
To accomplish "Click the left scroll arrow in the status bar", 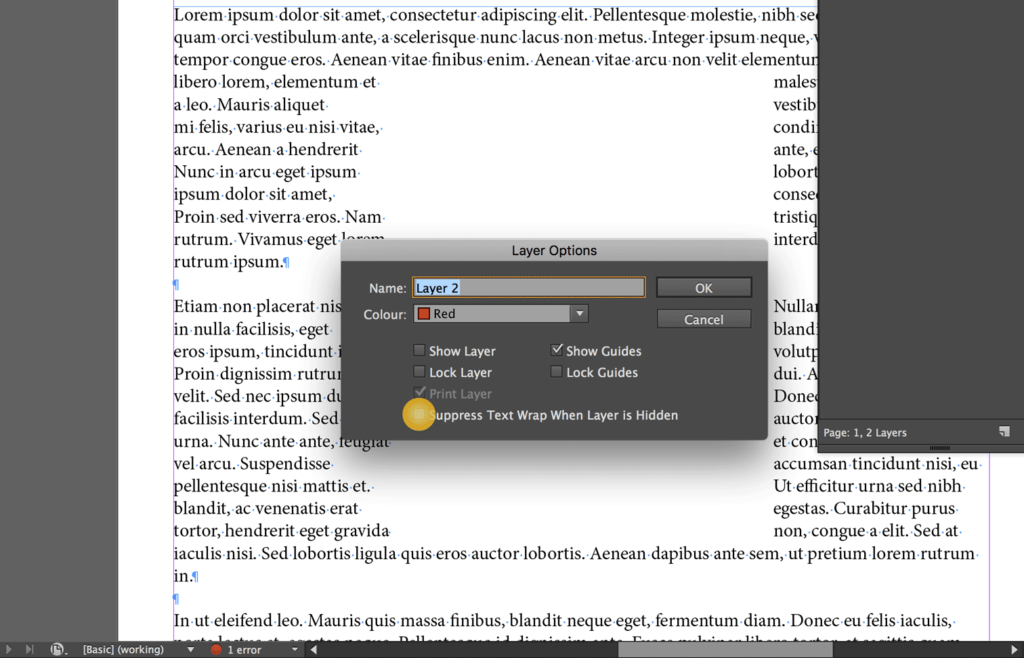I will [x=312, y=648].
